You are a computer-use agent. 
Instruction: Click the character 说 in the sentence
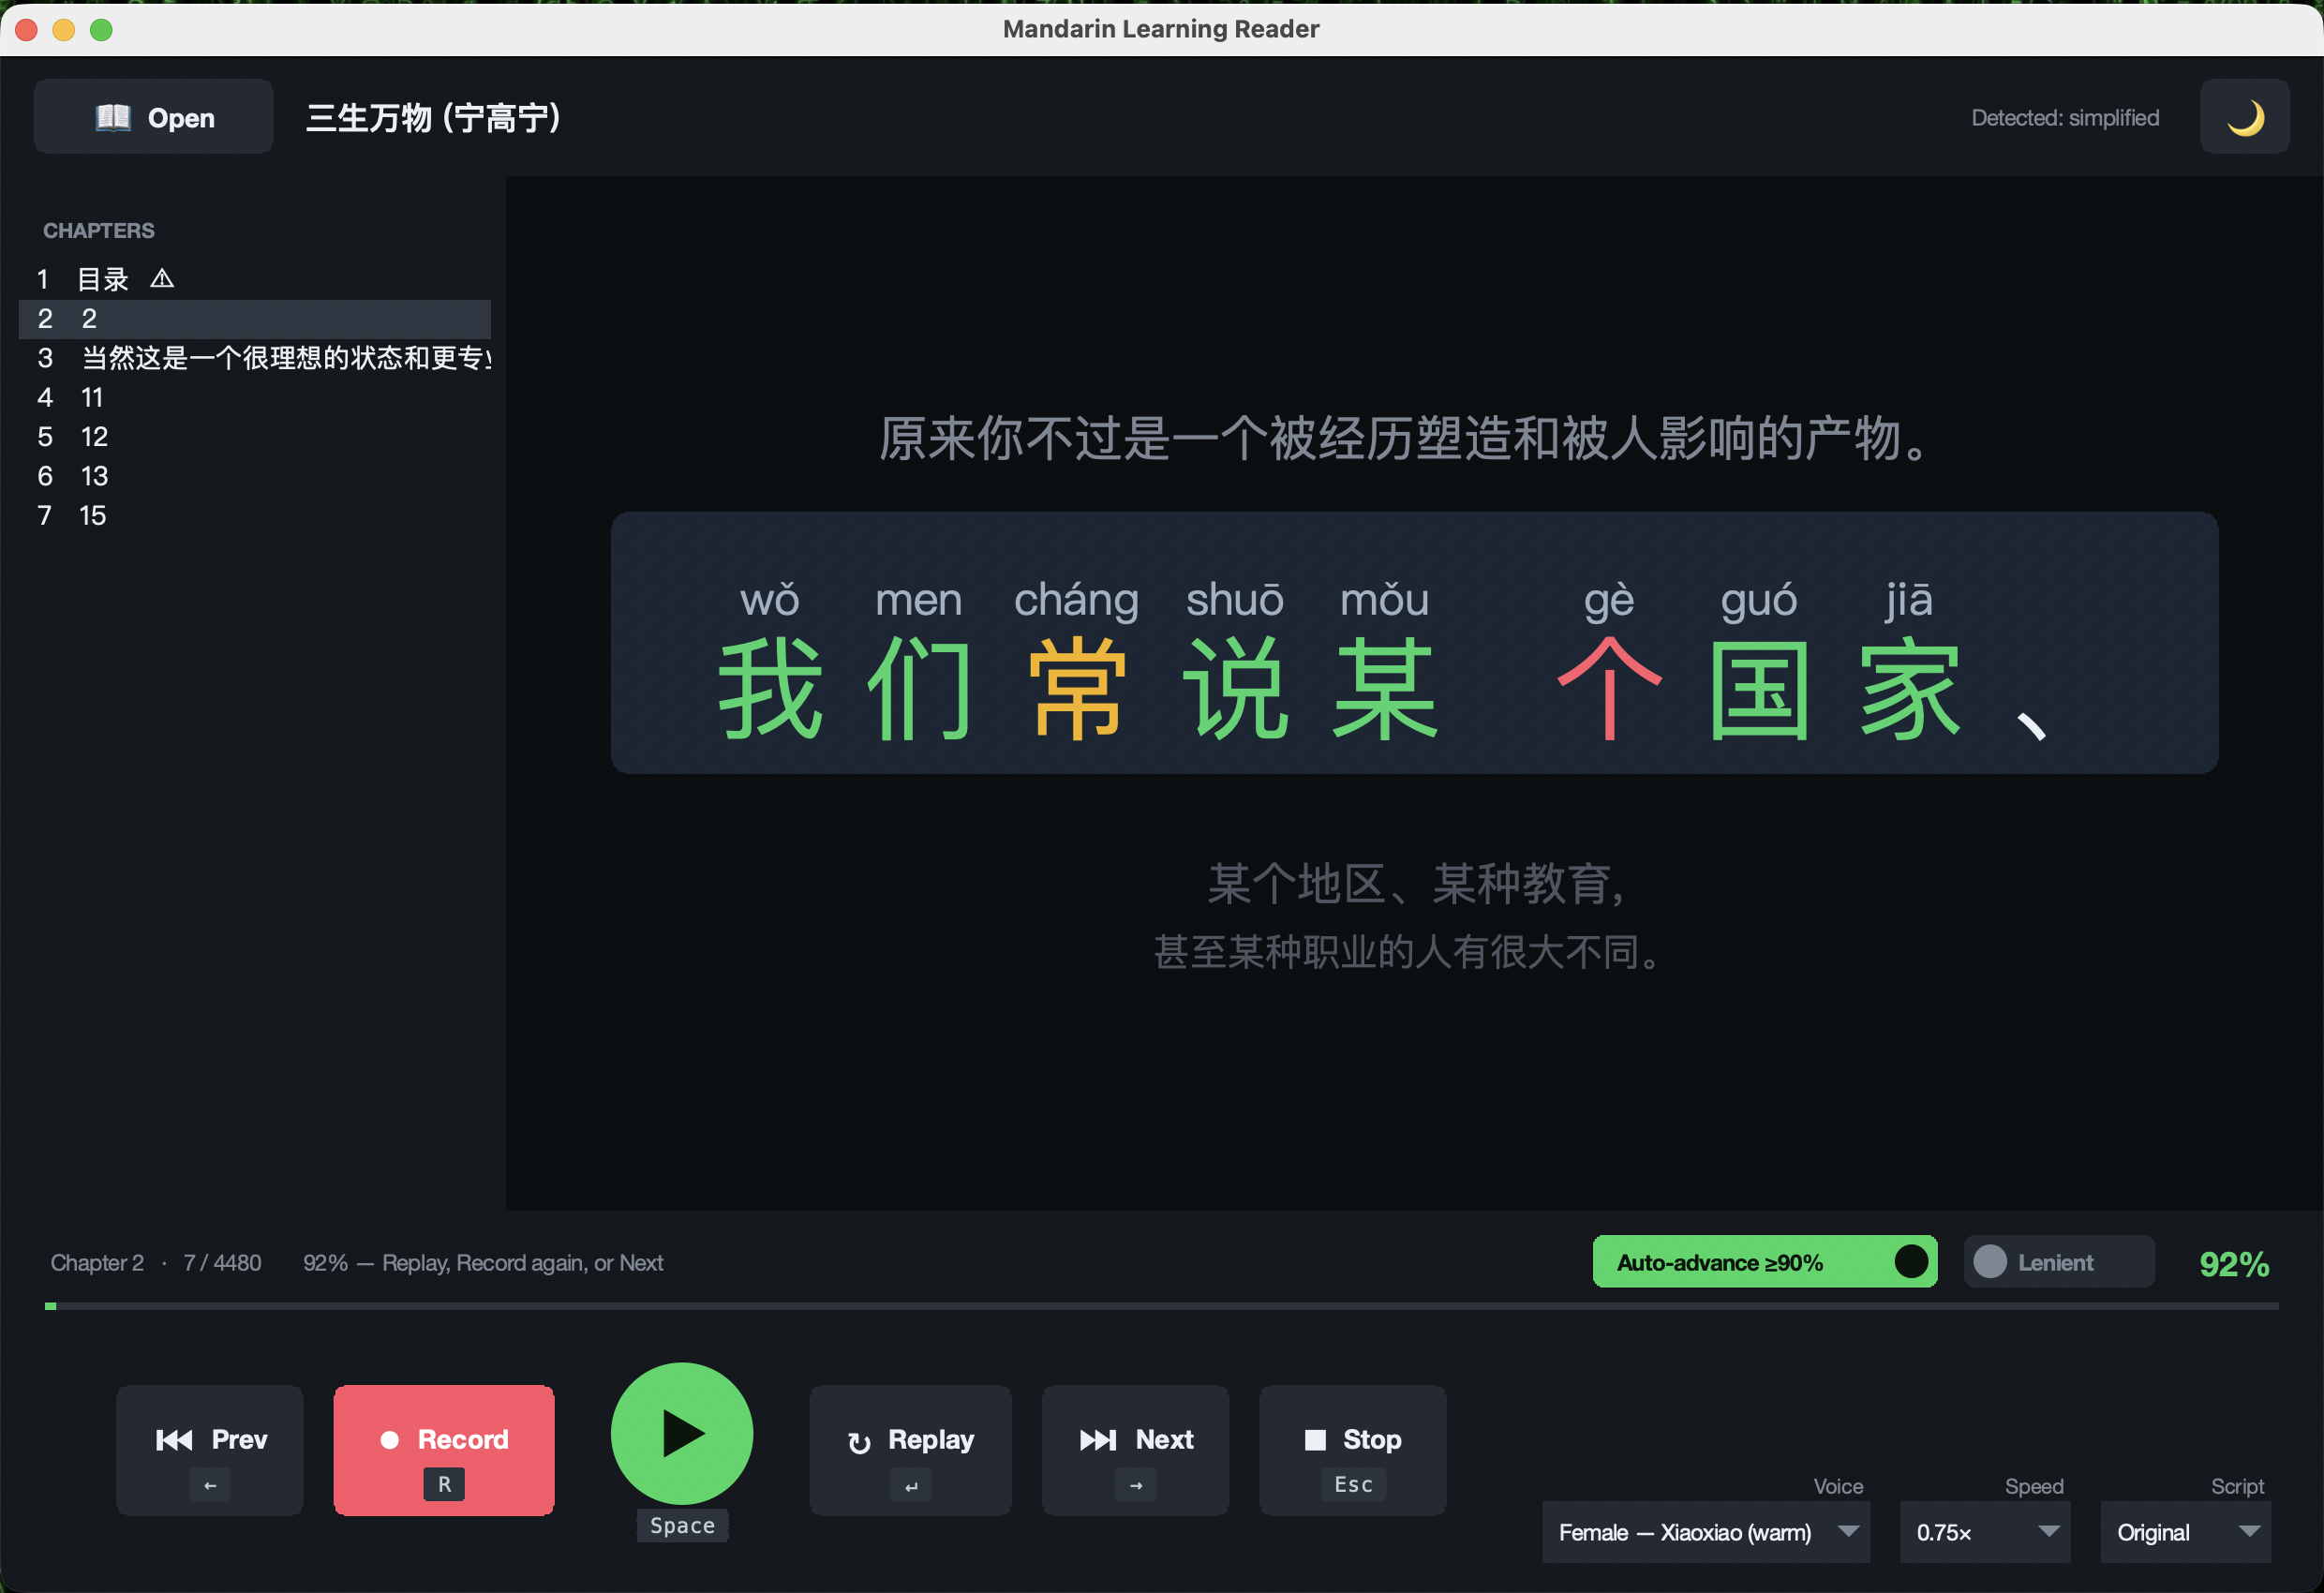click(x=1235, y=690)
